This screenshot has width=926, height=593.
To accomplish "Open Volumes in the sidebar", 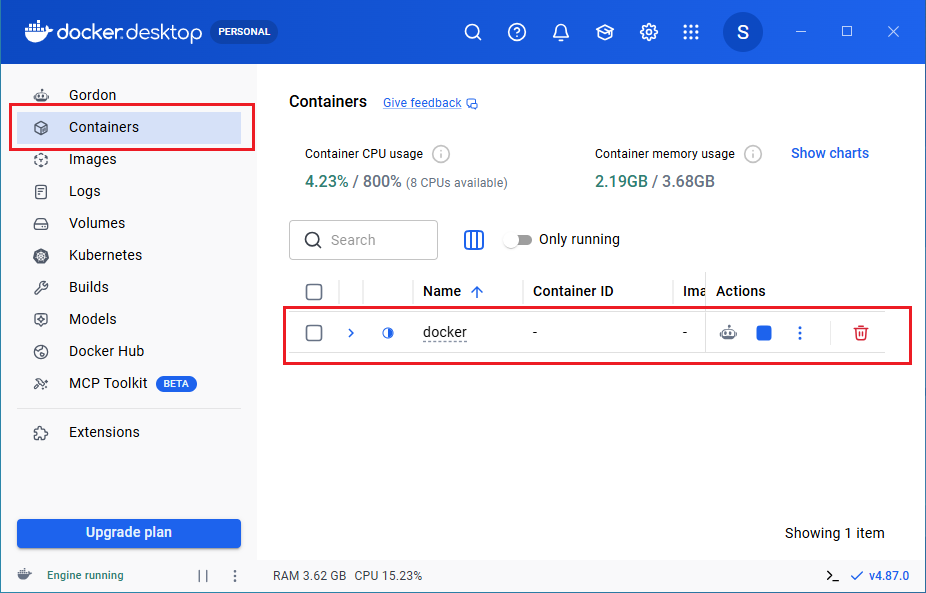I will (x=129, y=223).
